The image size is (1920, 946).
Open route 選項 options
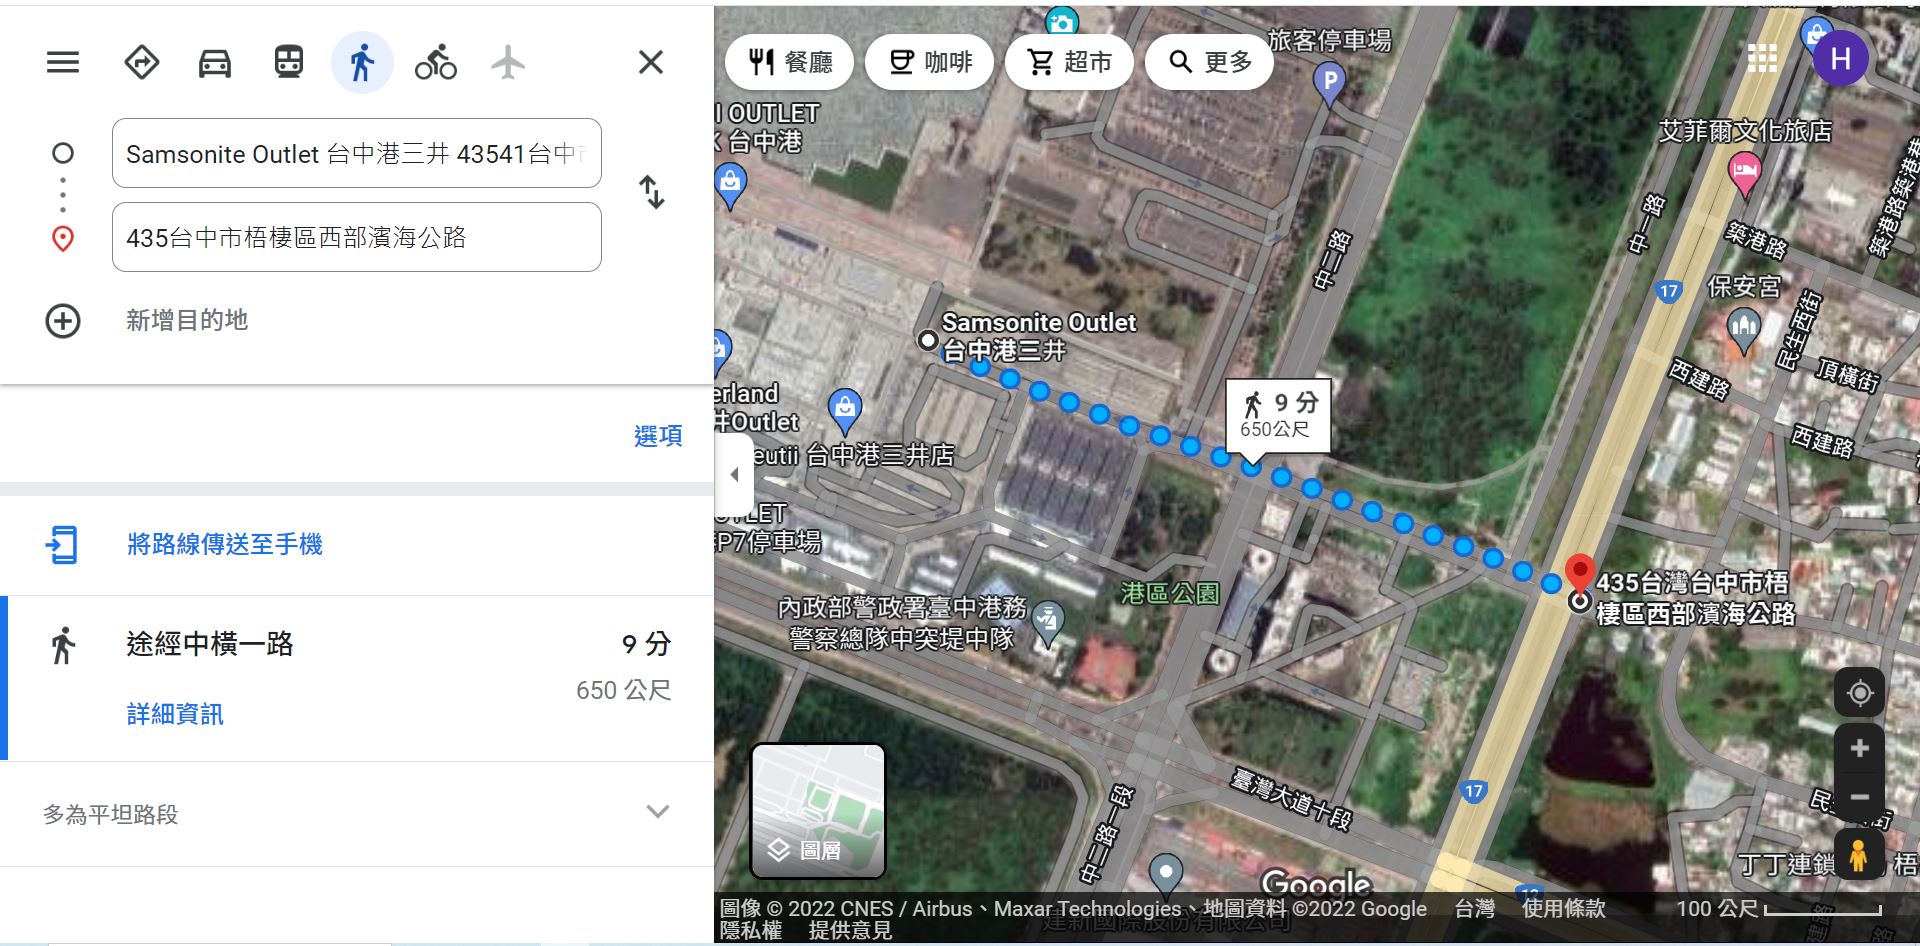coord(658,435)
